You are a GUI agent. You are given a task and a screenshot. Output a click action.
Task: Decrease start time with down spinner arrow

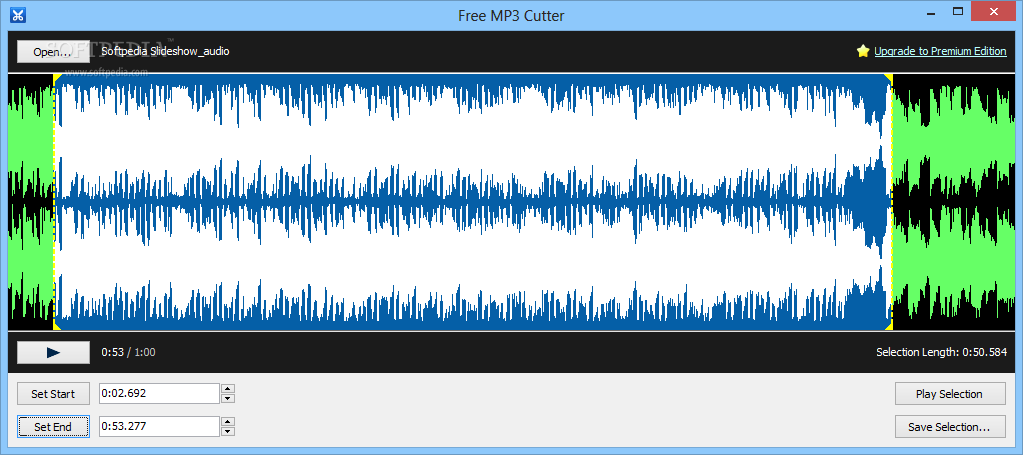point(228,399)
